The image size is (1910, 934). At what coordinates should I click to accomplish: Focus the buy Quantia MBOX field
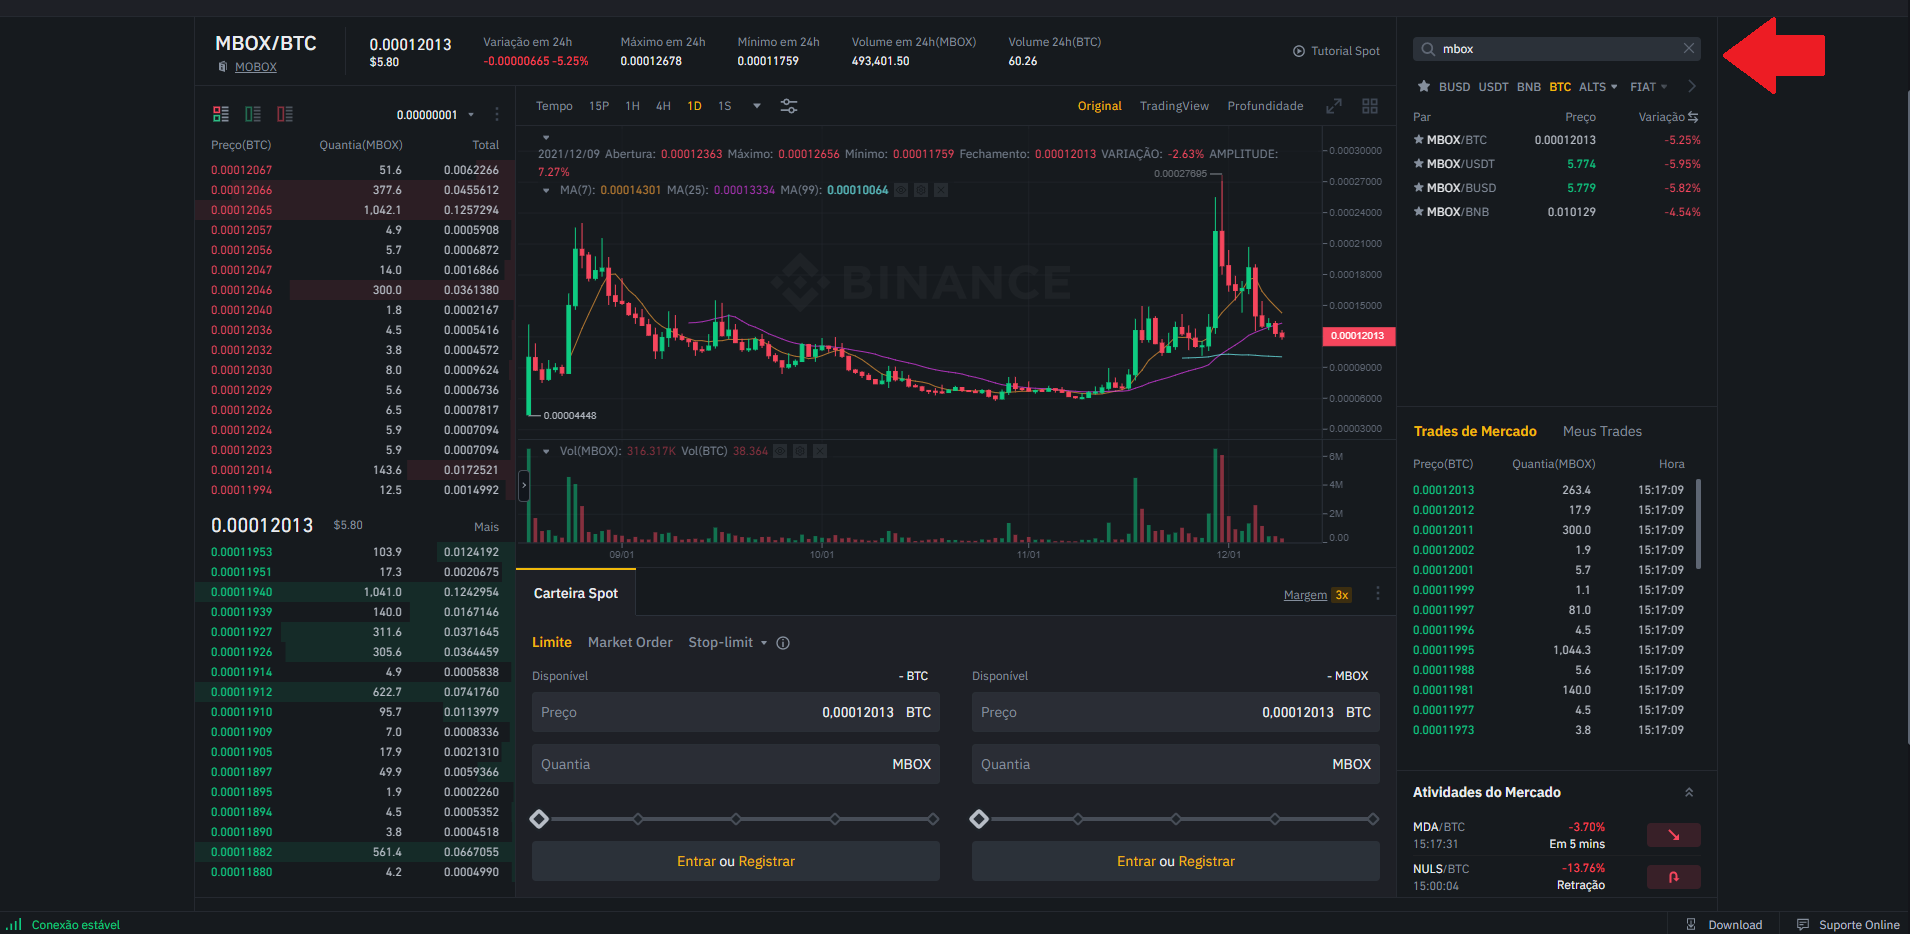[736, 764]
